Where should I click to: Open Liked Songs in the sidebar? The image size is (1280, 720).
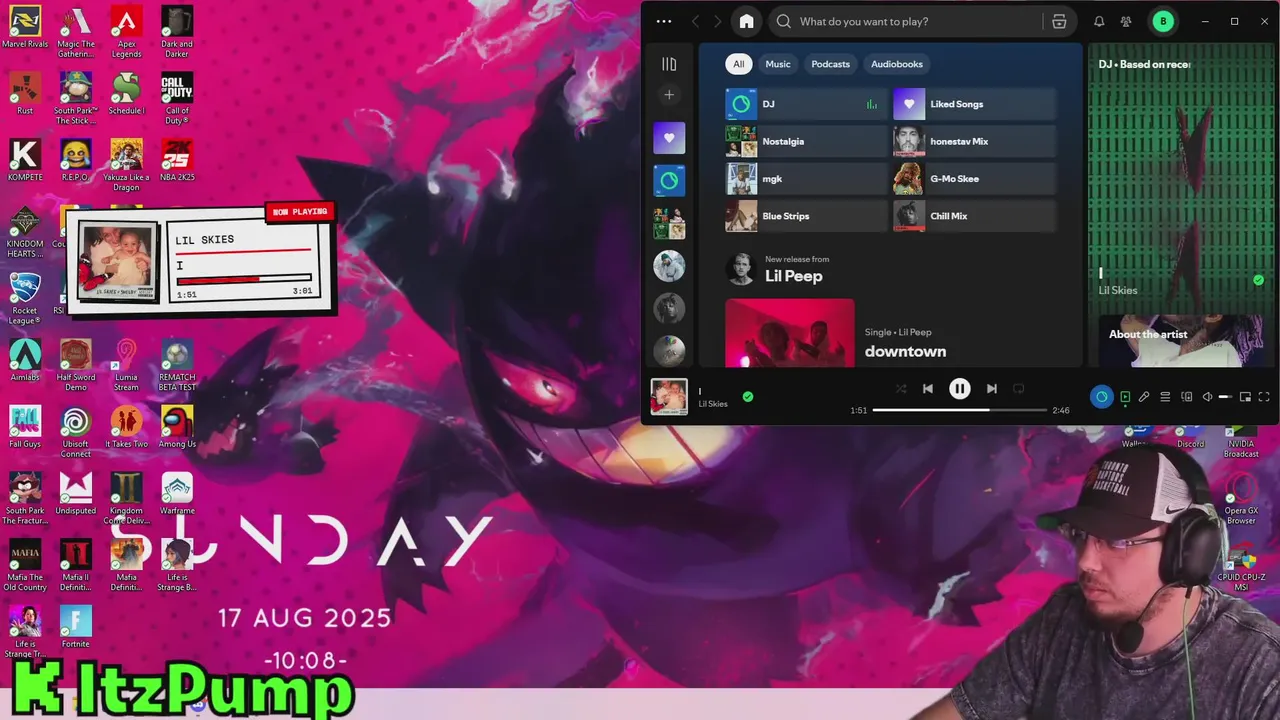pos(669,138)
